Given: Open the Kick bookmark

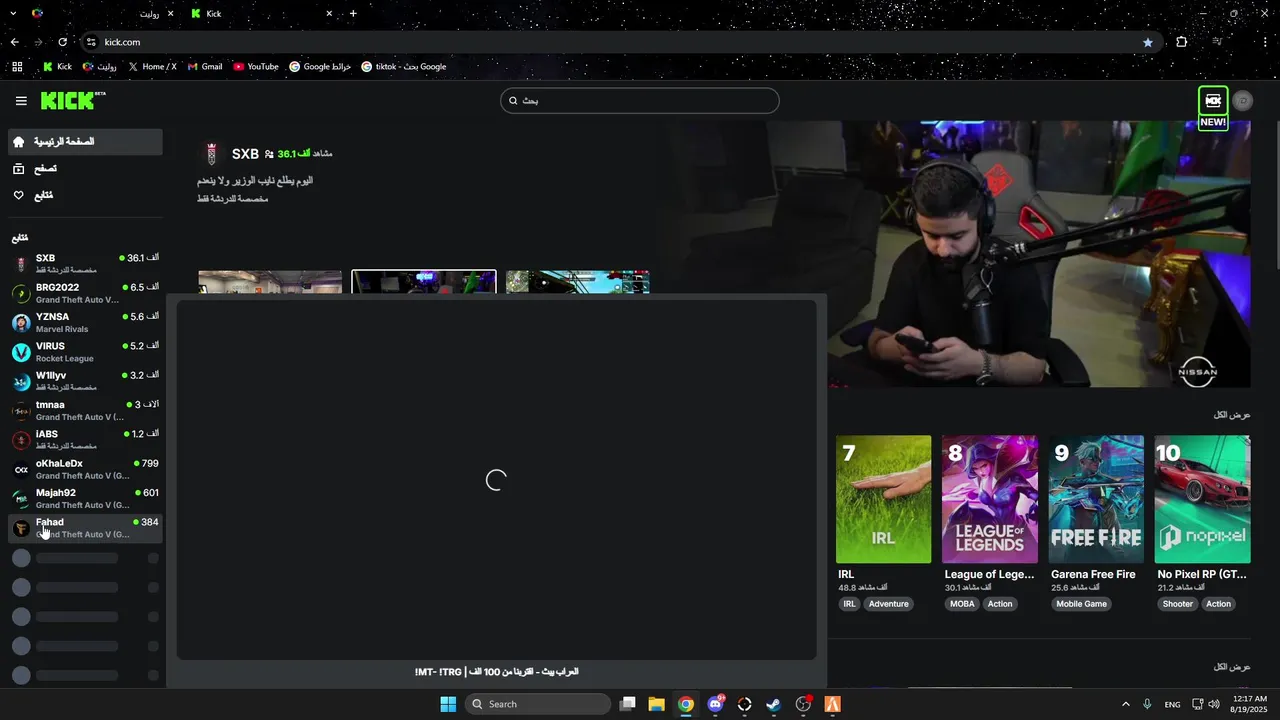Looking at the screenshot, I should point(57,67).
